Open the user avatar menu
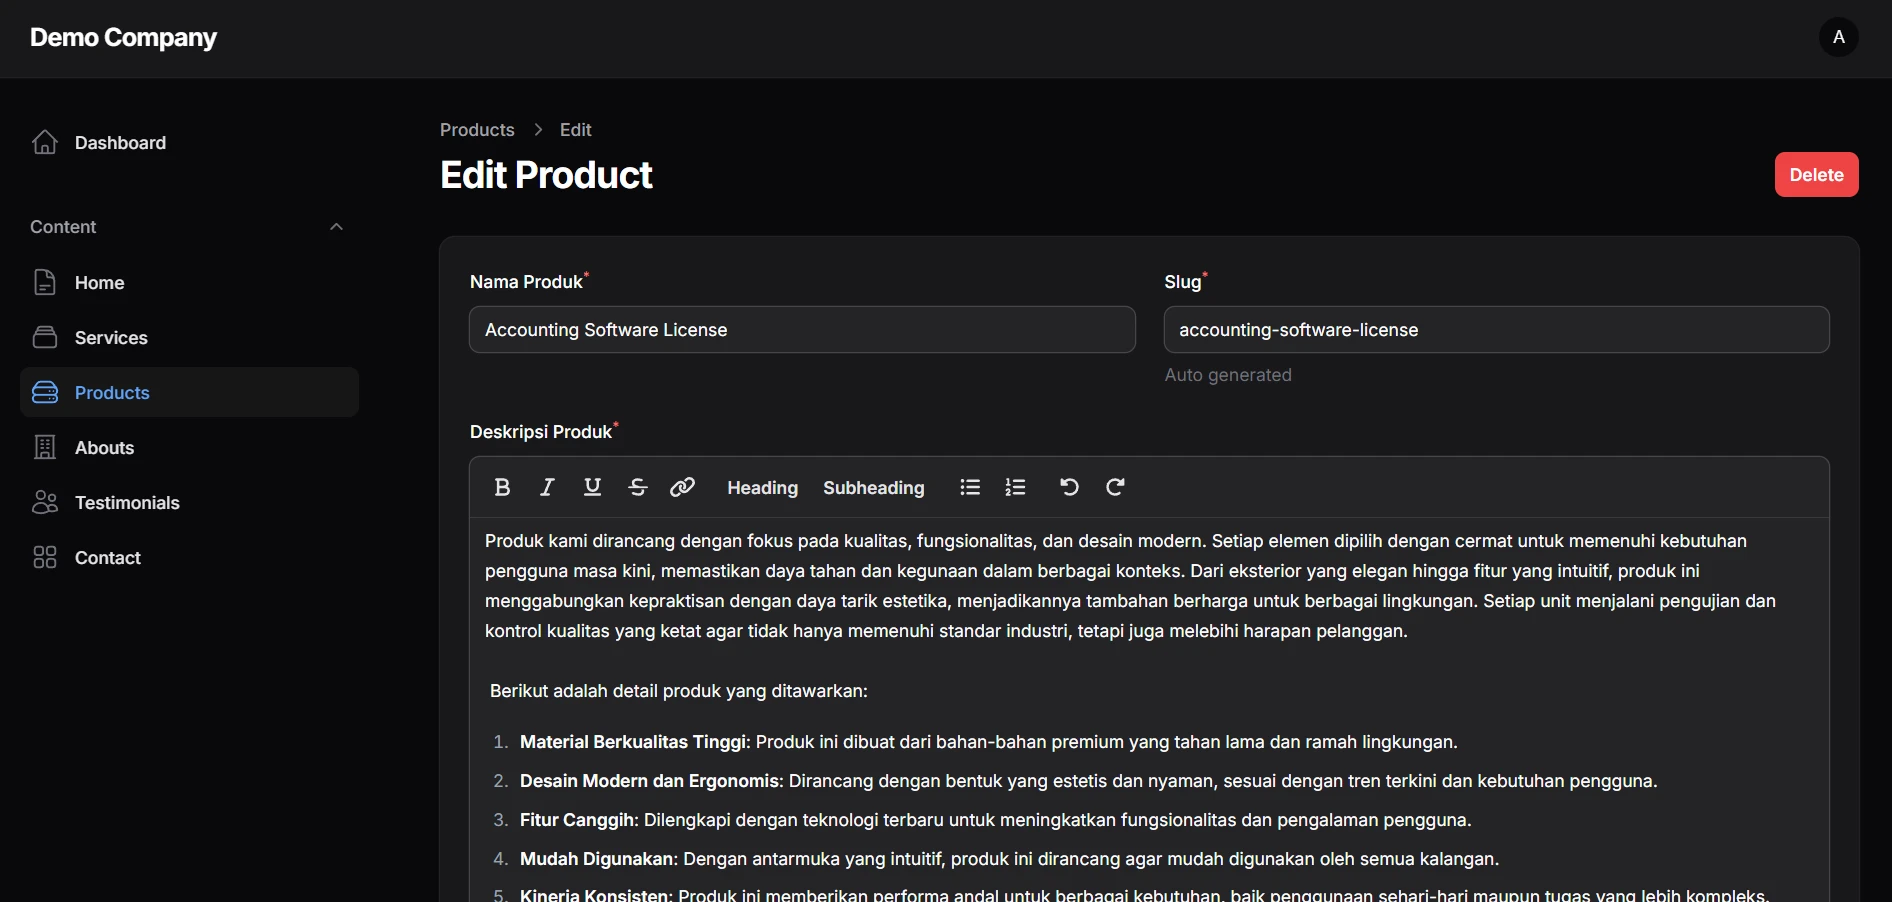This screenshot has width=1892, height=902. pos(1839,37)
